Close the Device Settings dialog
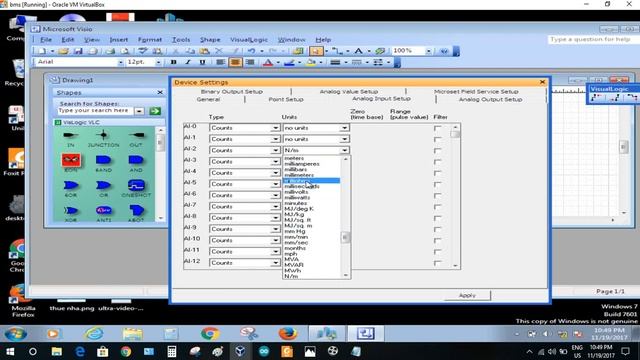Screen dimensions: 640x360 pyautogui.click(x=542, y=82)
